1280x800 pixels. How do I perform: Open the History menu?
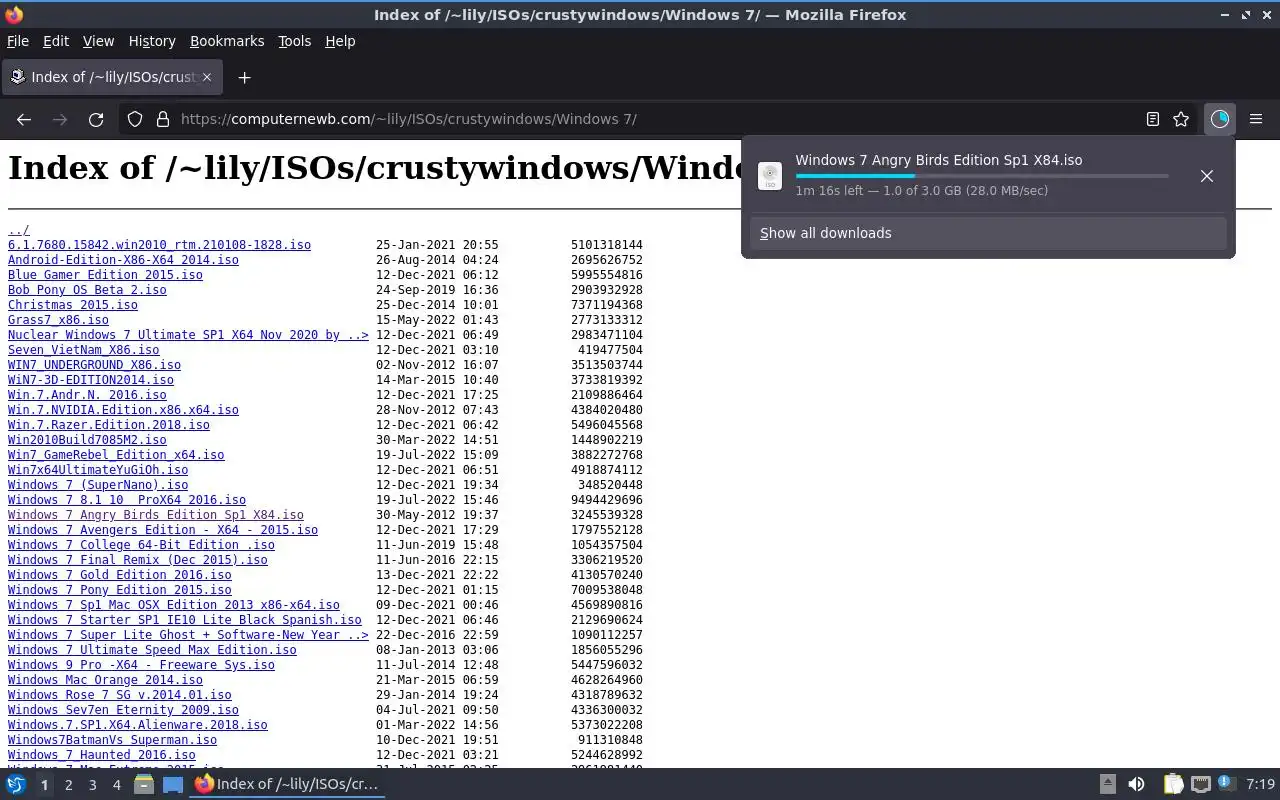pos(152,41)
